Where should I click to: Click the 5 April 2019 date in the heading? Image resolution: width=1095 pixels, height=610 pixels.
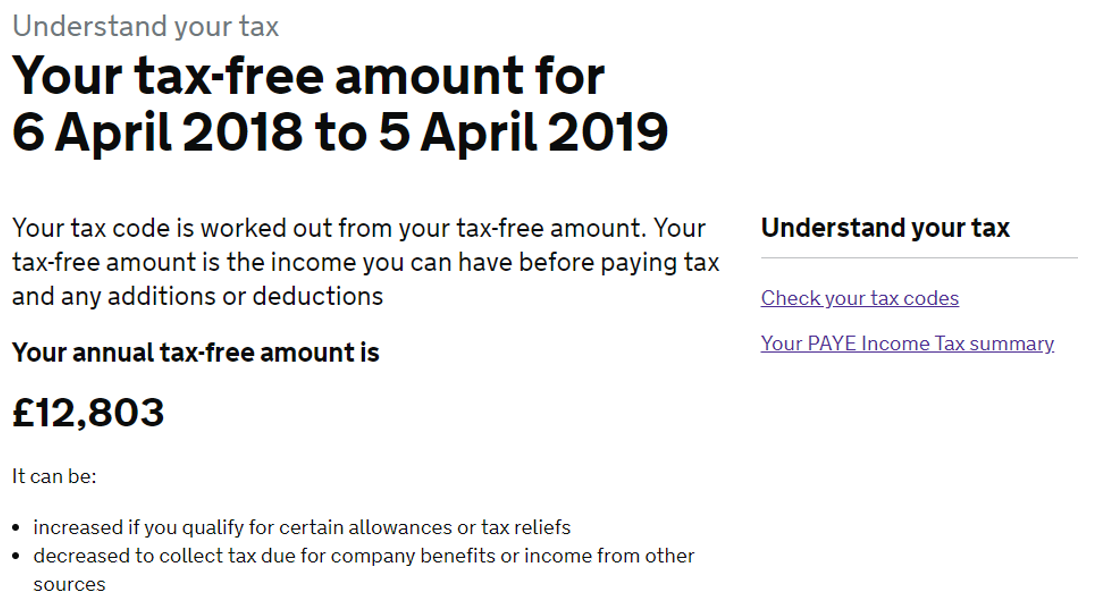click(x=523, y=132)
